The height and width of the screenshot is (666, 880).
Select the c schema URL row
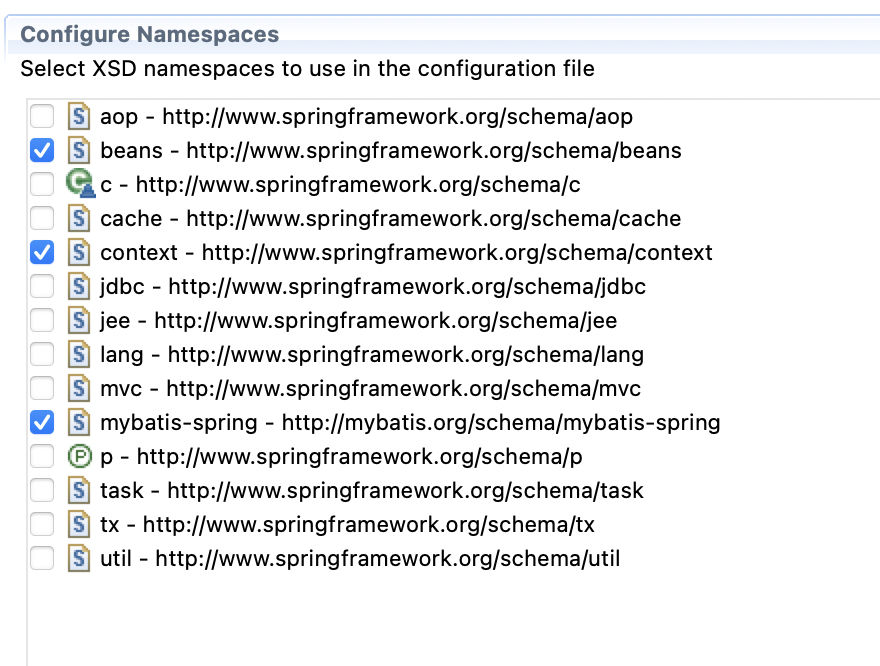340,185
